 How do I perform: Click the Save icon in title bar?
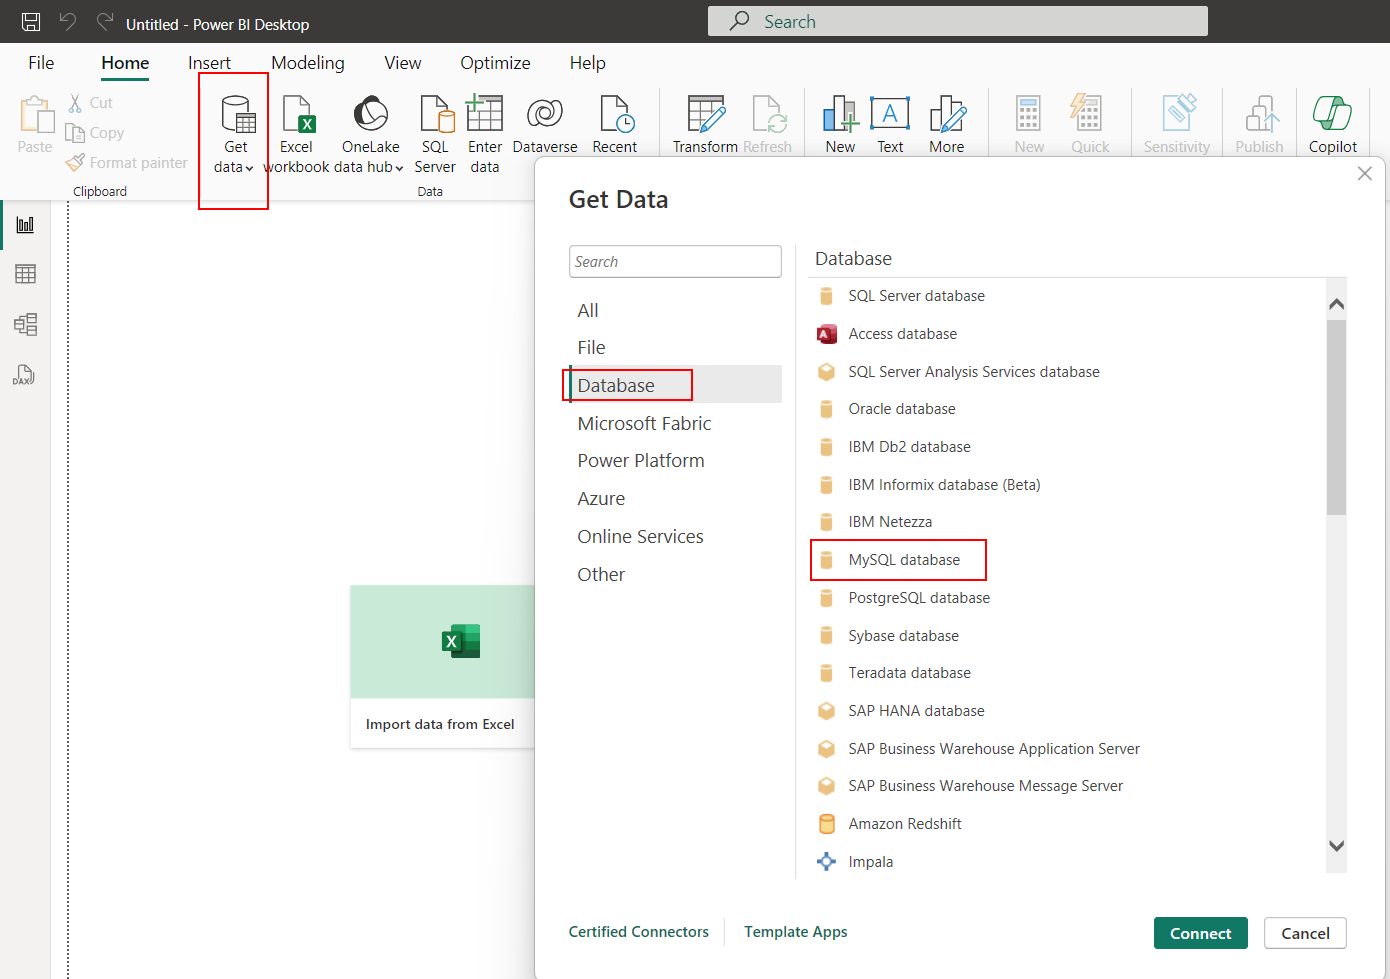tap(31, 22)
